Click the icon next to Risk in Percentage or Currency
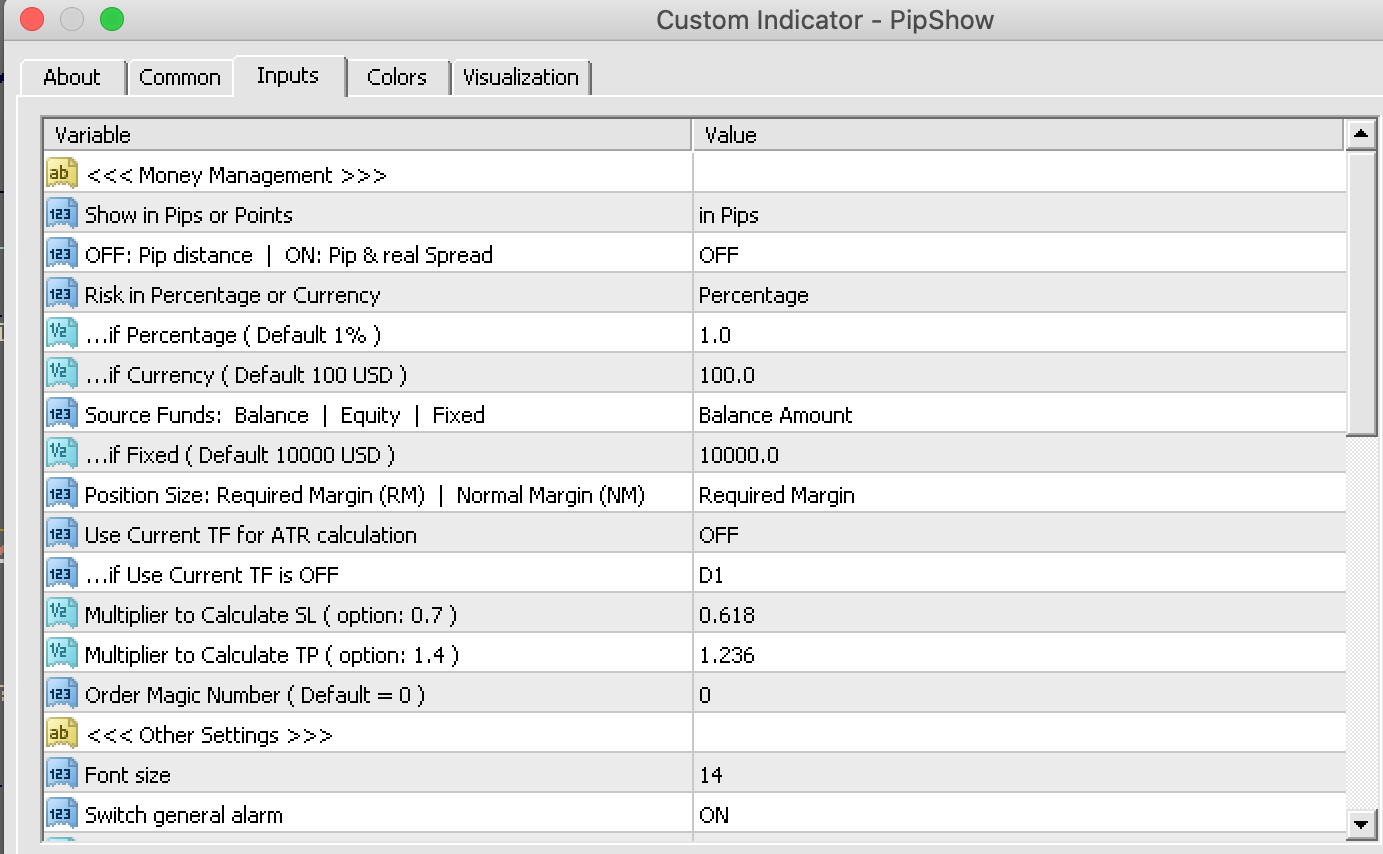This screenshot has height=854, width=1383. [x=61, y=295]
